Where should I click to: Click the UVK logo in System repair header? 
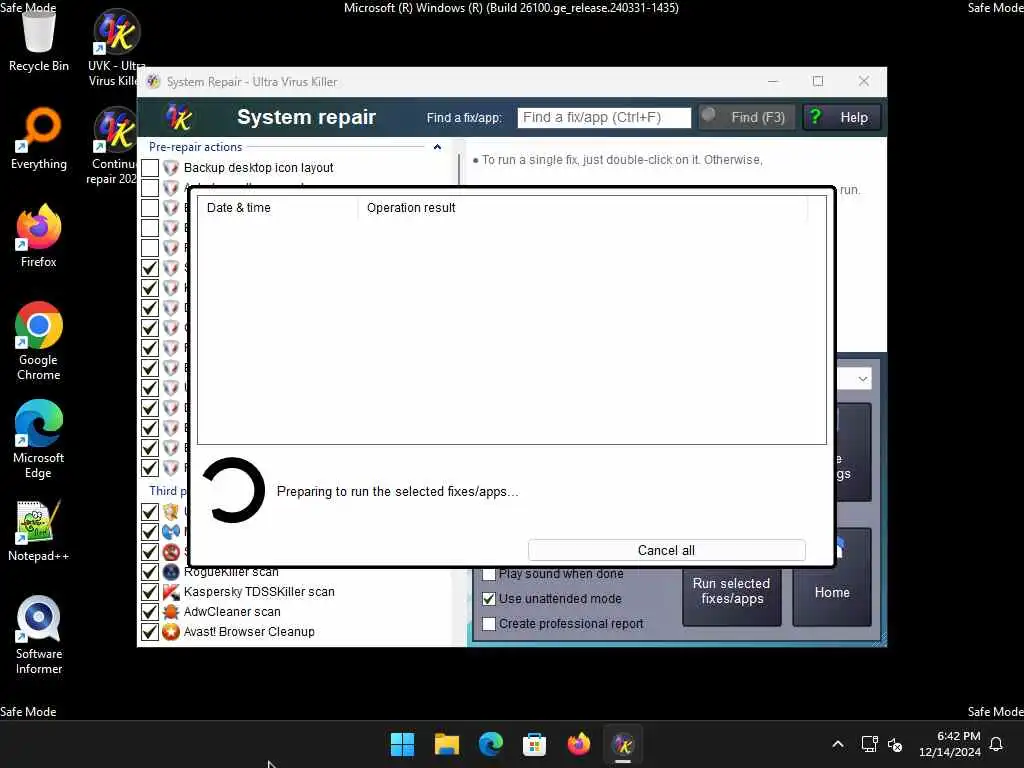coord(179,117)
